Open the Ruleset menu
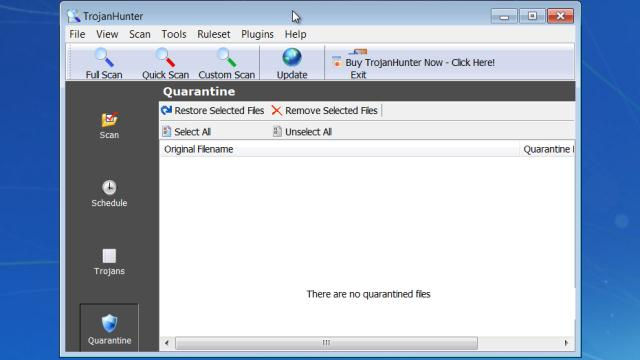The width and height of the screenshot is (640, 360). [213, 34]
